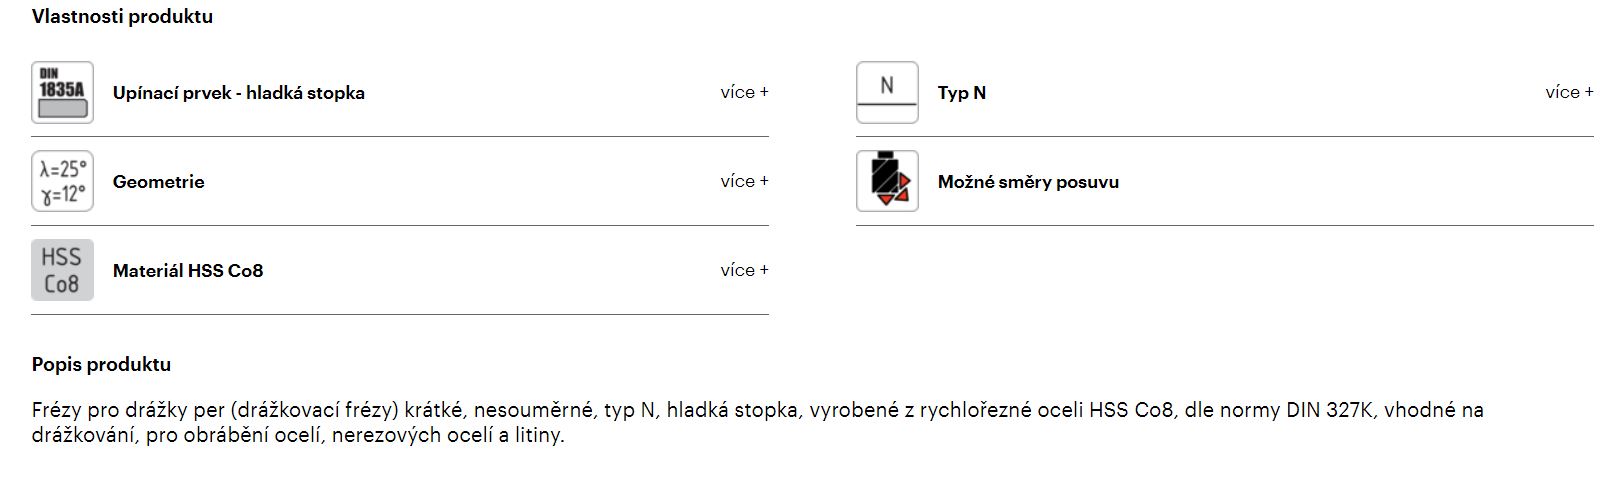Click the DIN 1835A shank icon
The width and height of the screenshot is (1600, 486).
coord(62,92)
